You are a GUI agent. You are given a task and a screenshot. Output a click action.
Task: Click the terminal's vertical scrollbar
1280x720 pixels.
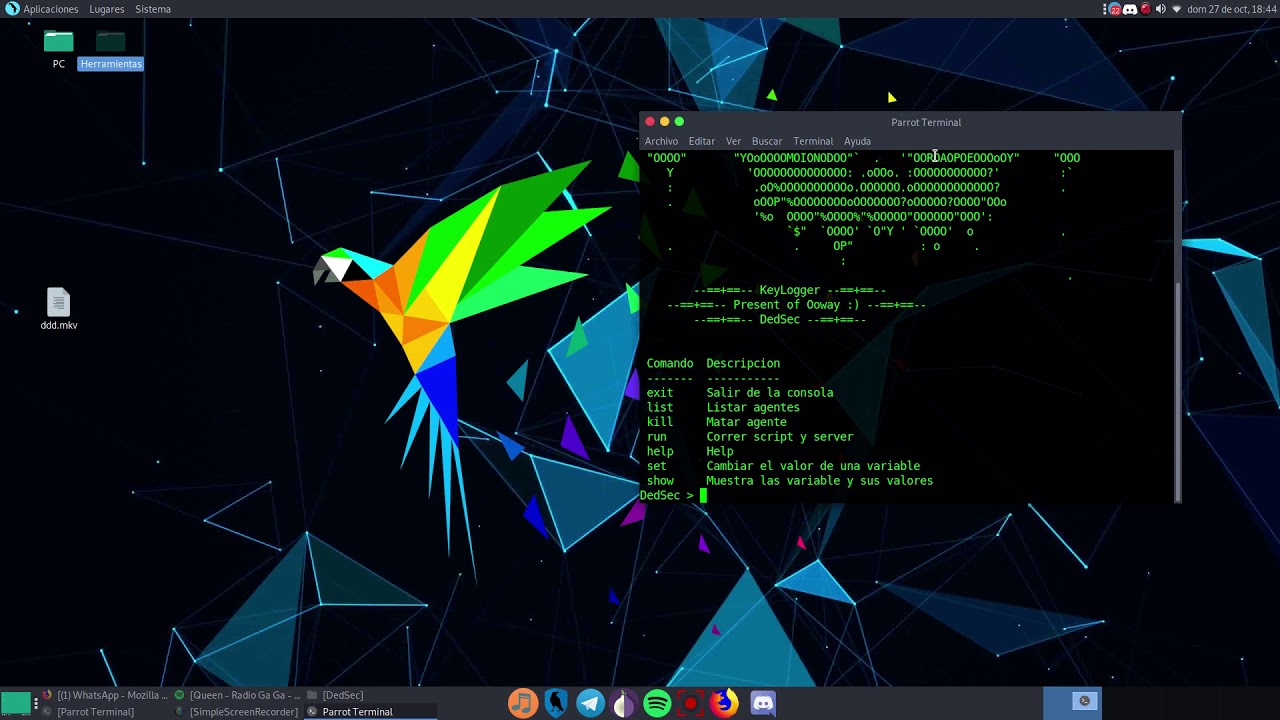(1177, 390)
